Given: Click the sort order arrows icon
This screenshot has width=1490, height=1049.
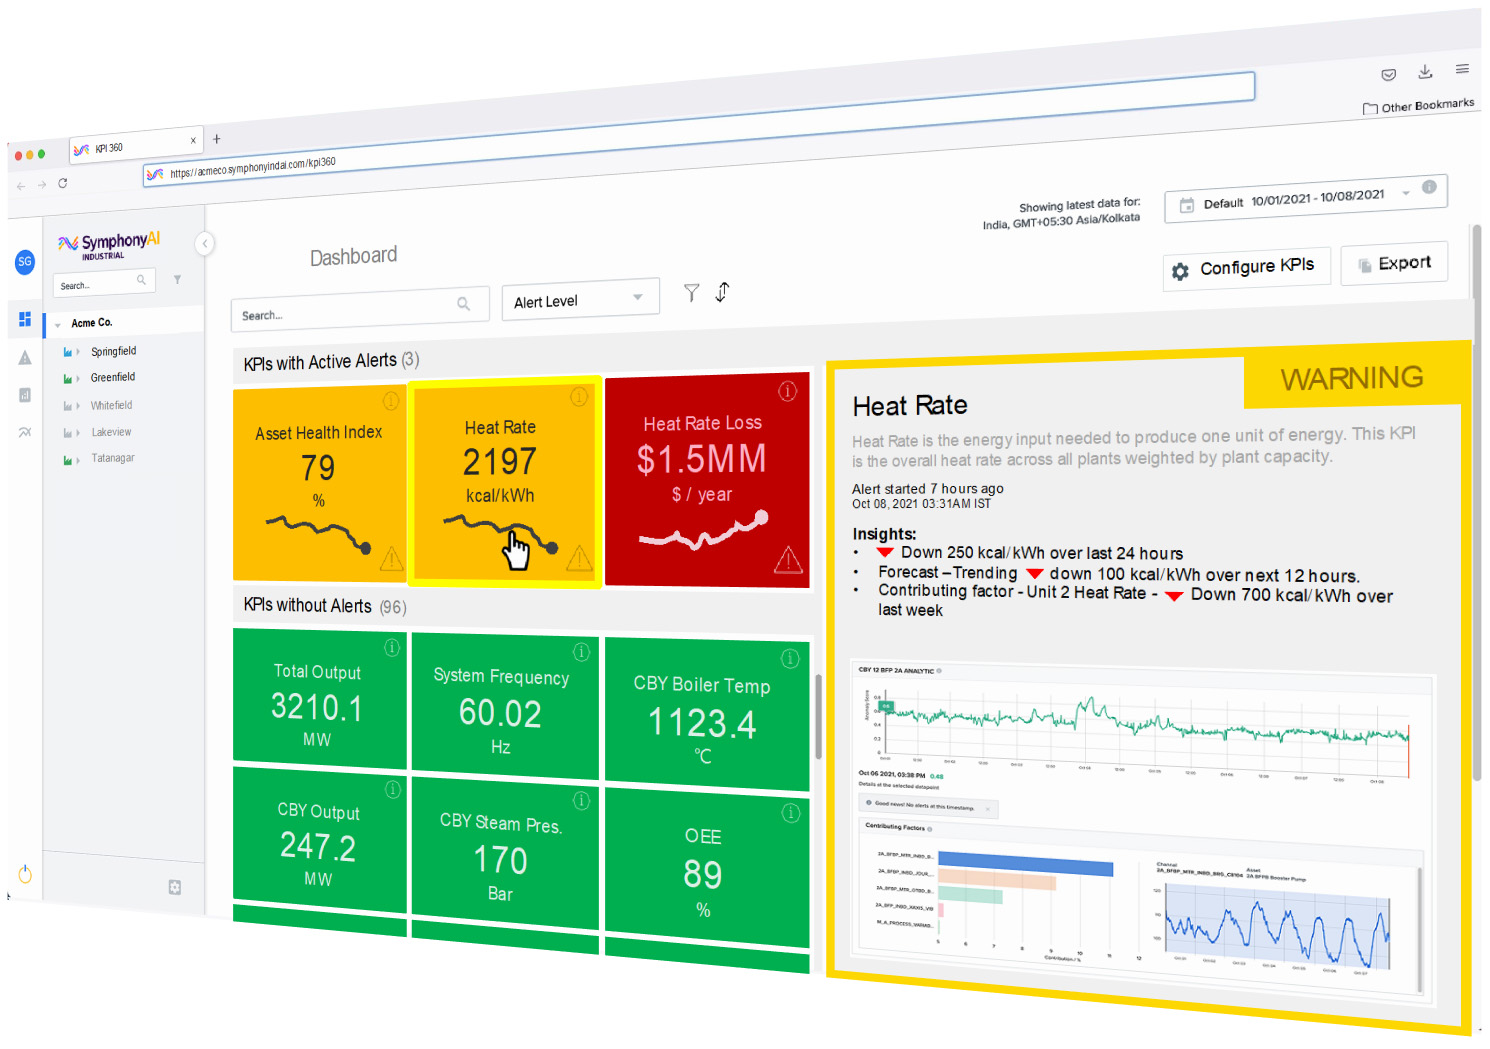Looking at the screenshot, I should click(x=723, y=291).
